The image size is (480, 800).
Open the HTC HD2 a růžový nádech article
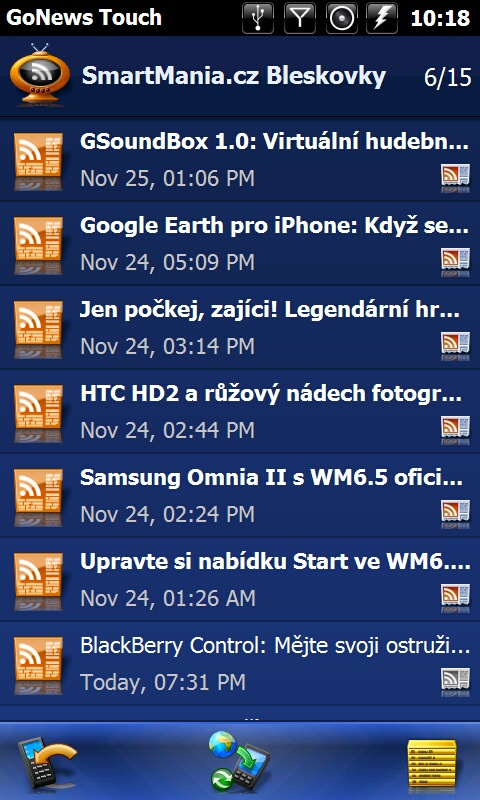[x=240, y=412]
